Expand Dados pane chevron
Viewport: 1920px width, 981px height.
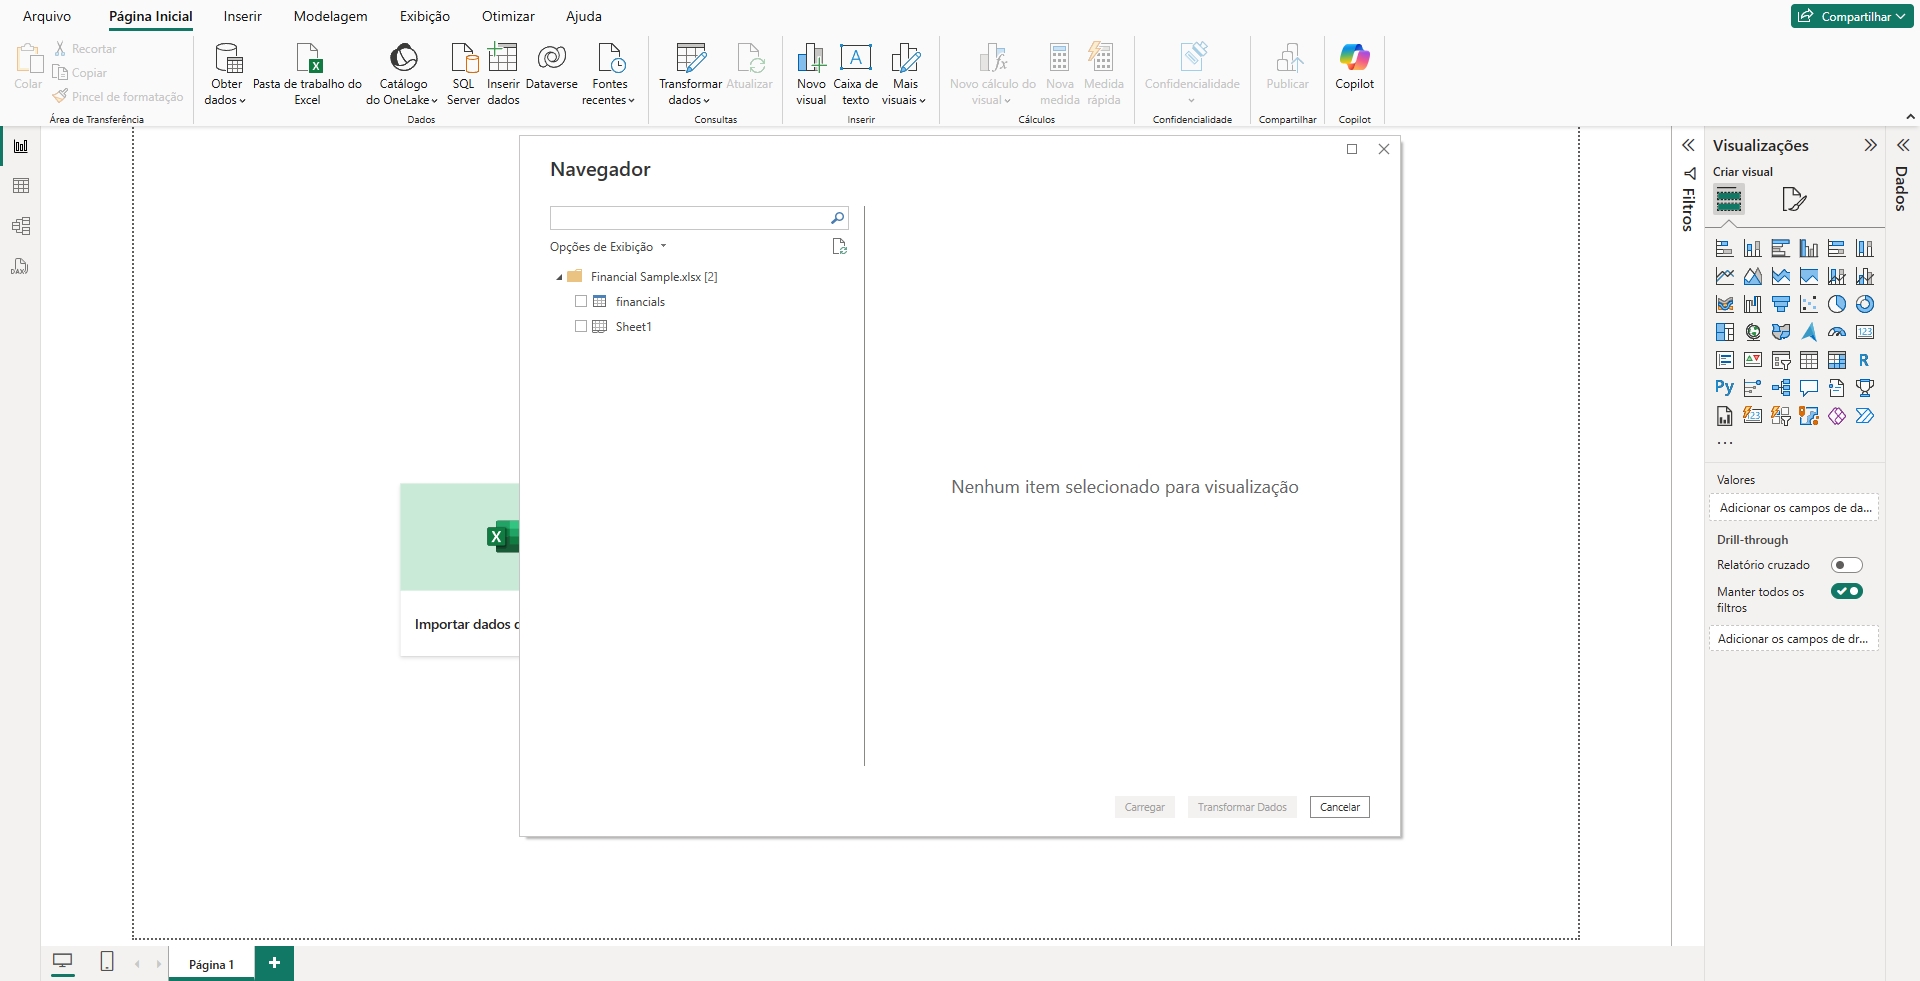tap(1903, 146)
